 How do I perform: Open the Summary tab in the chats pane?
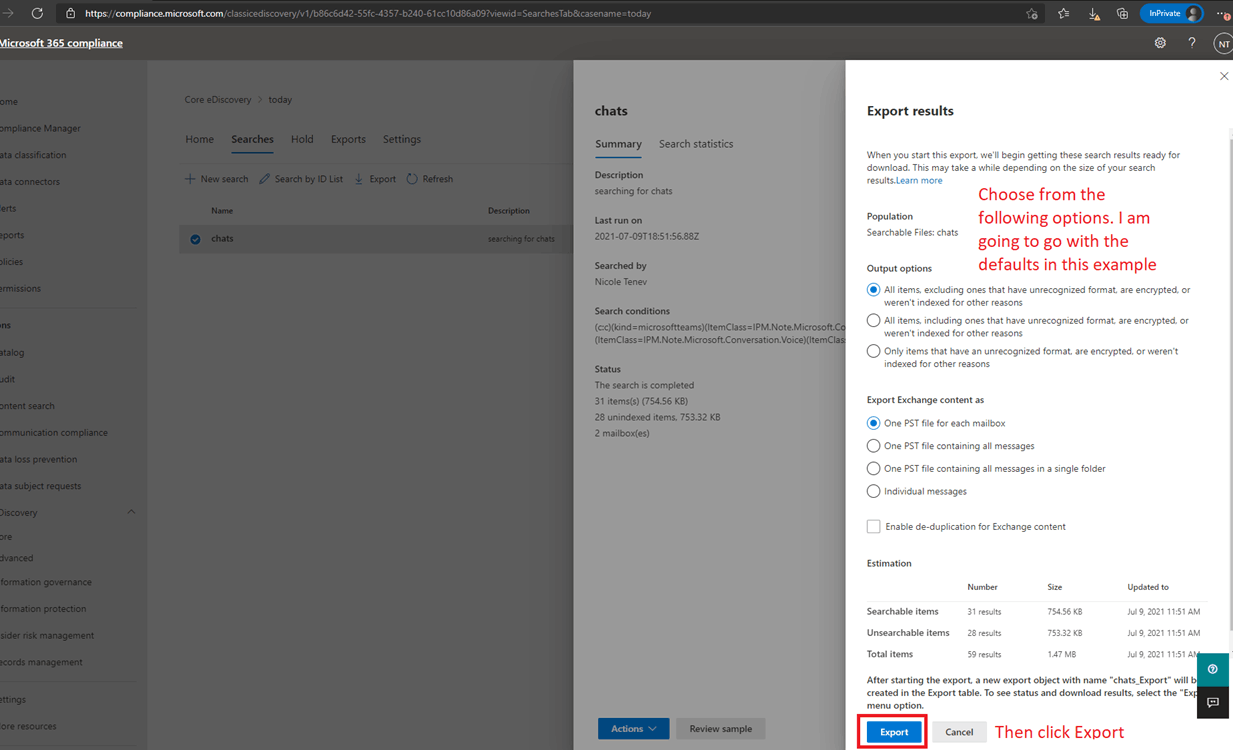point(618,144)
